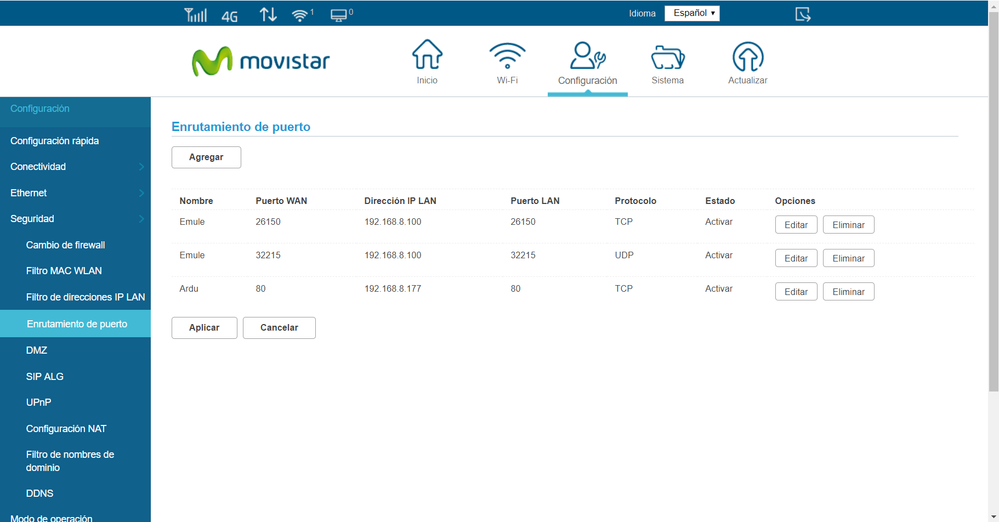999x522 pixels.
Task: Click the 4G signal strength icon
Action: pos(196,15)
